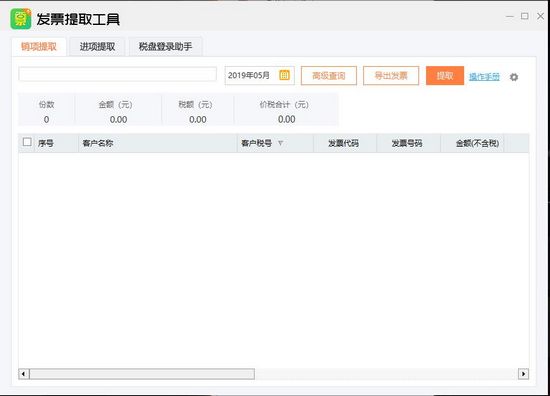This screenshot has width=550, height=396.
Task: Click the horizontal scrollbar thumb
Action: point(142,374)
